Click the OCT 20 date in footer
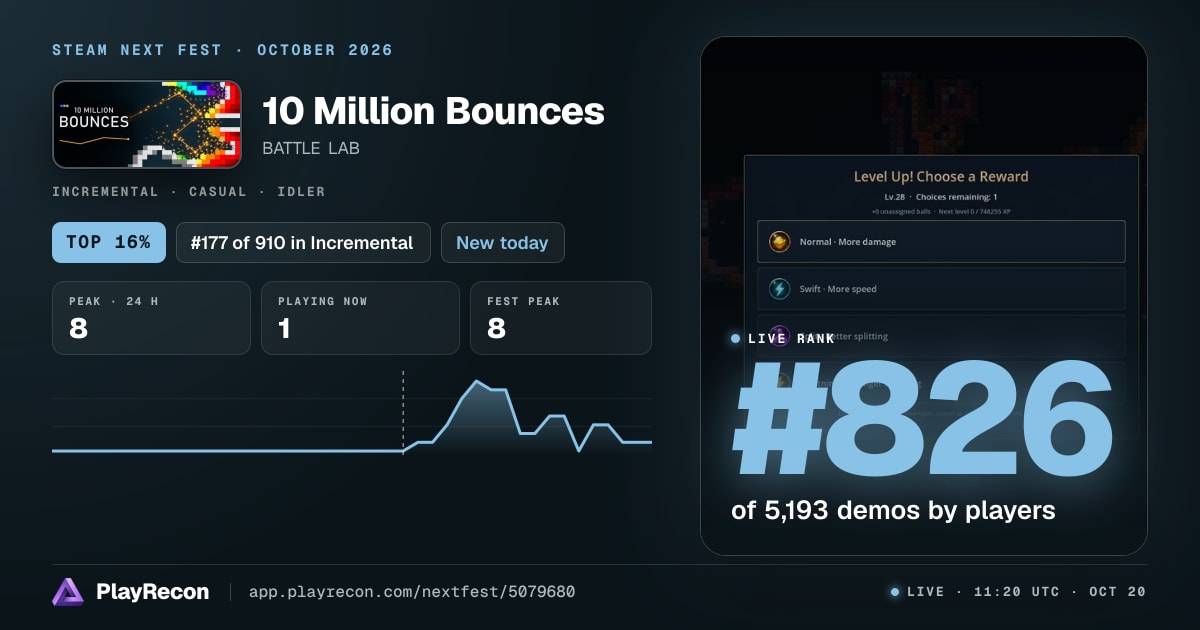Image resolution: width=1200 pixels, height=630 pixels. pos(1119,592)
